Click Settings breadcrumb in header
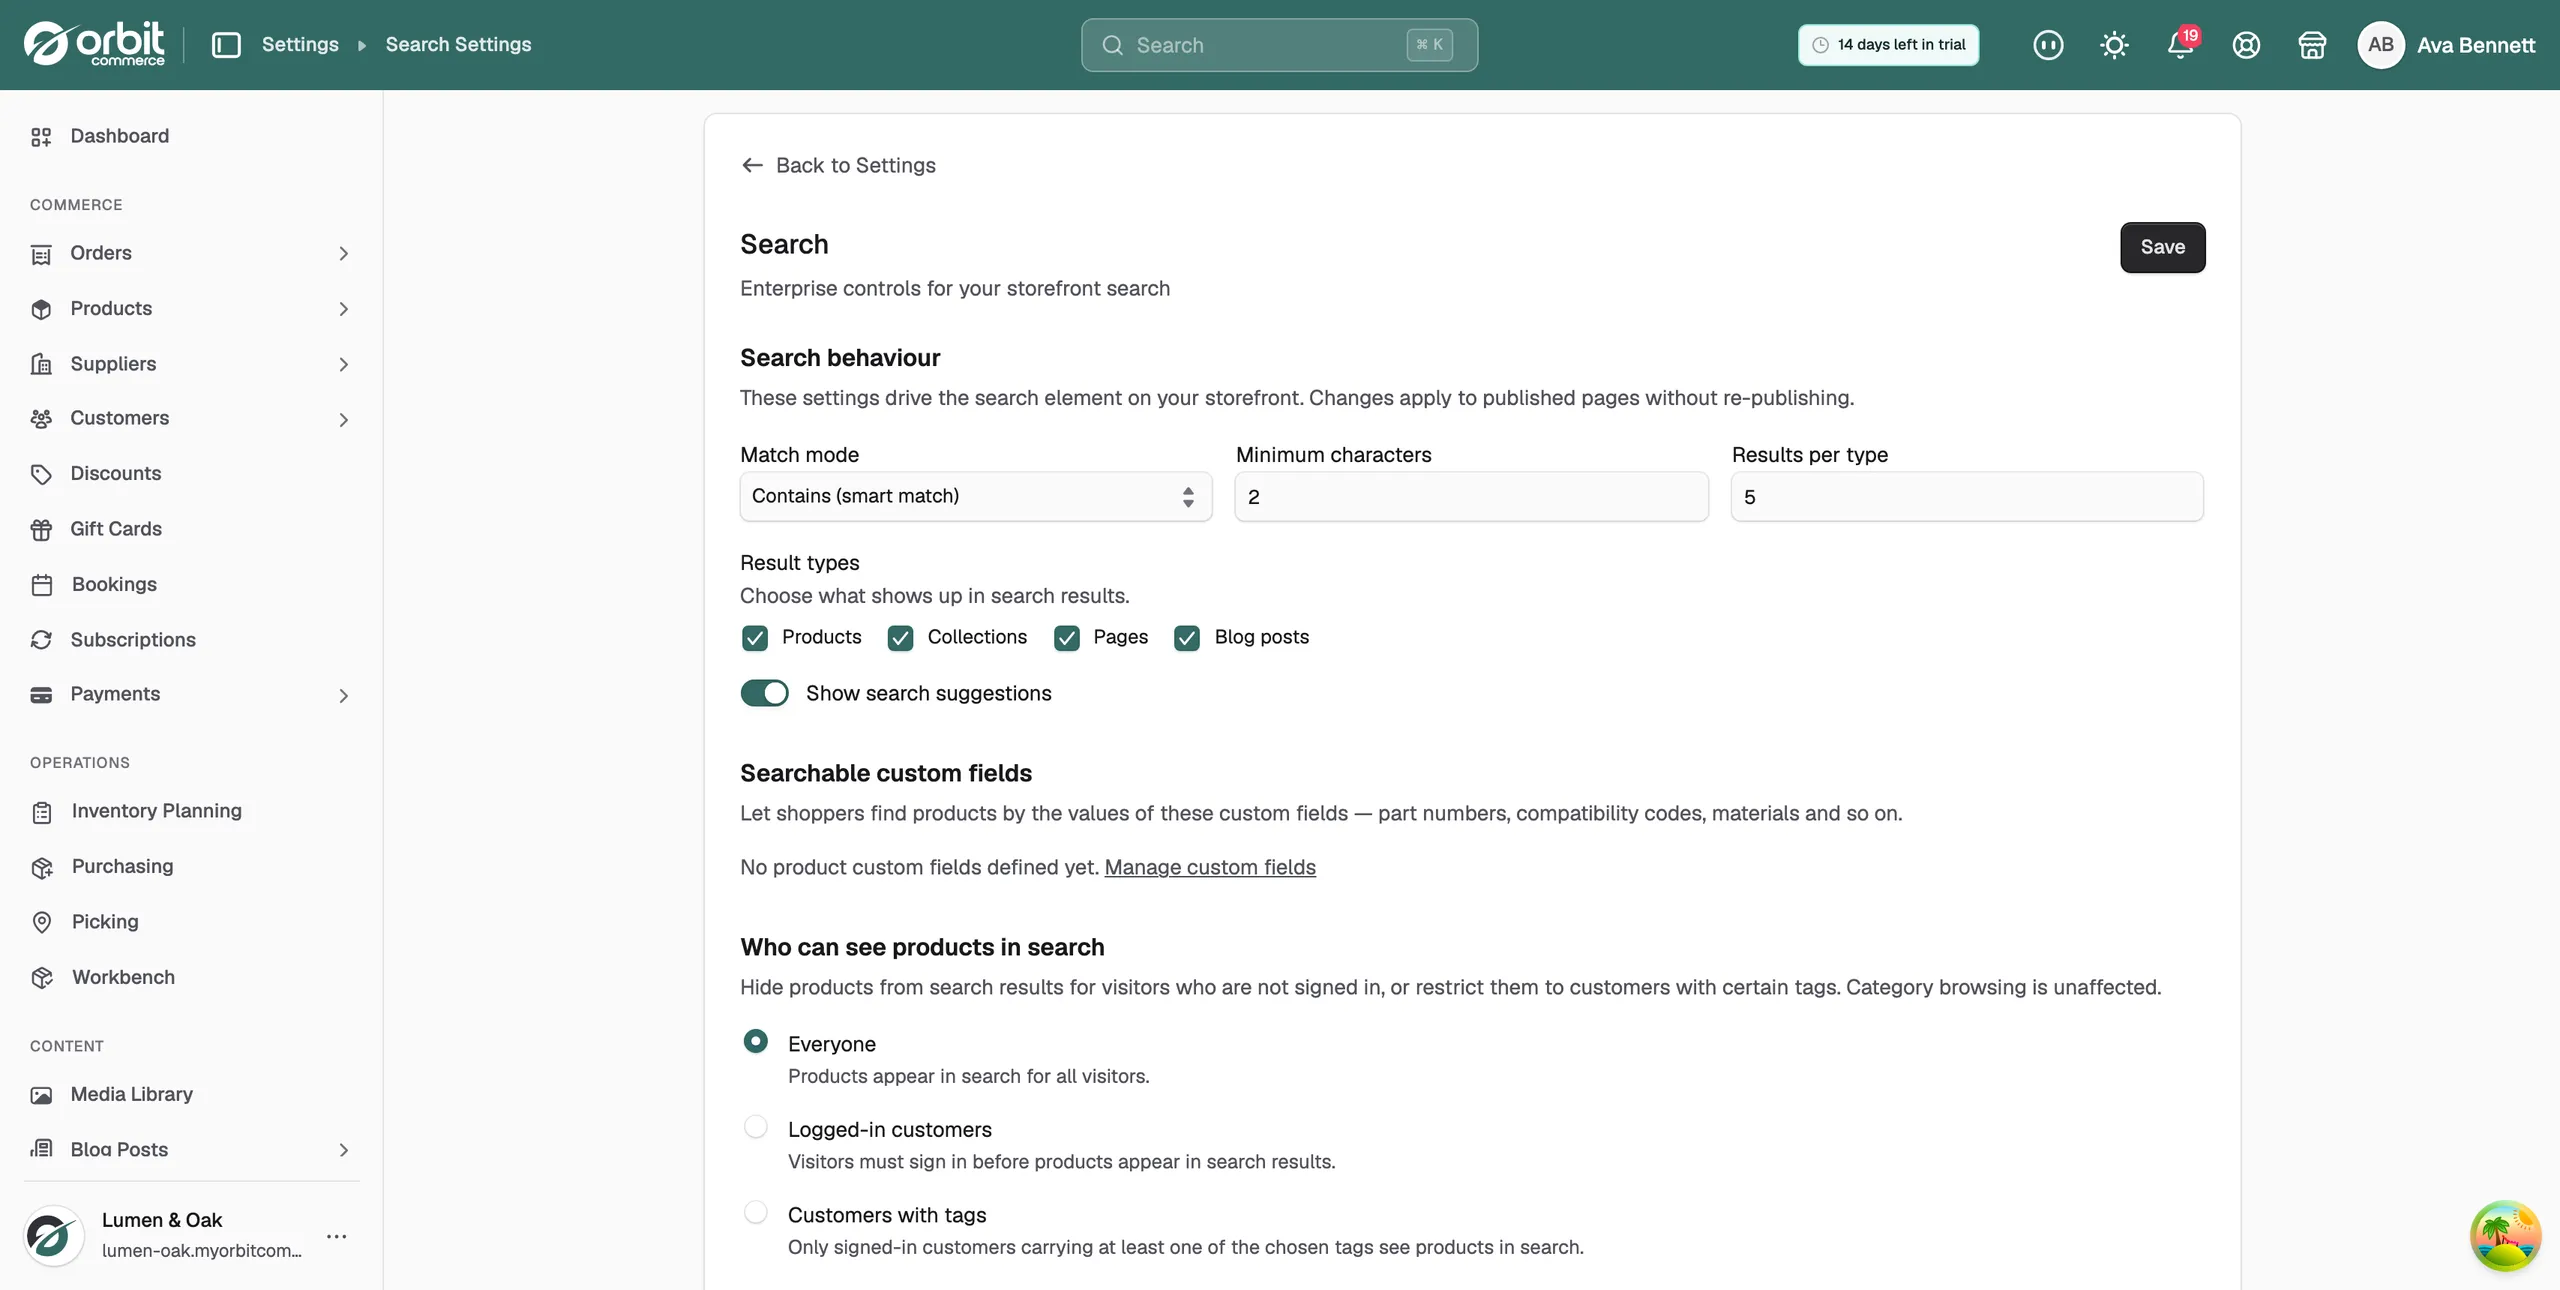 coord(300,44)
